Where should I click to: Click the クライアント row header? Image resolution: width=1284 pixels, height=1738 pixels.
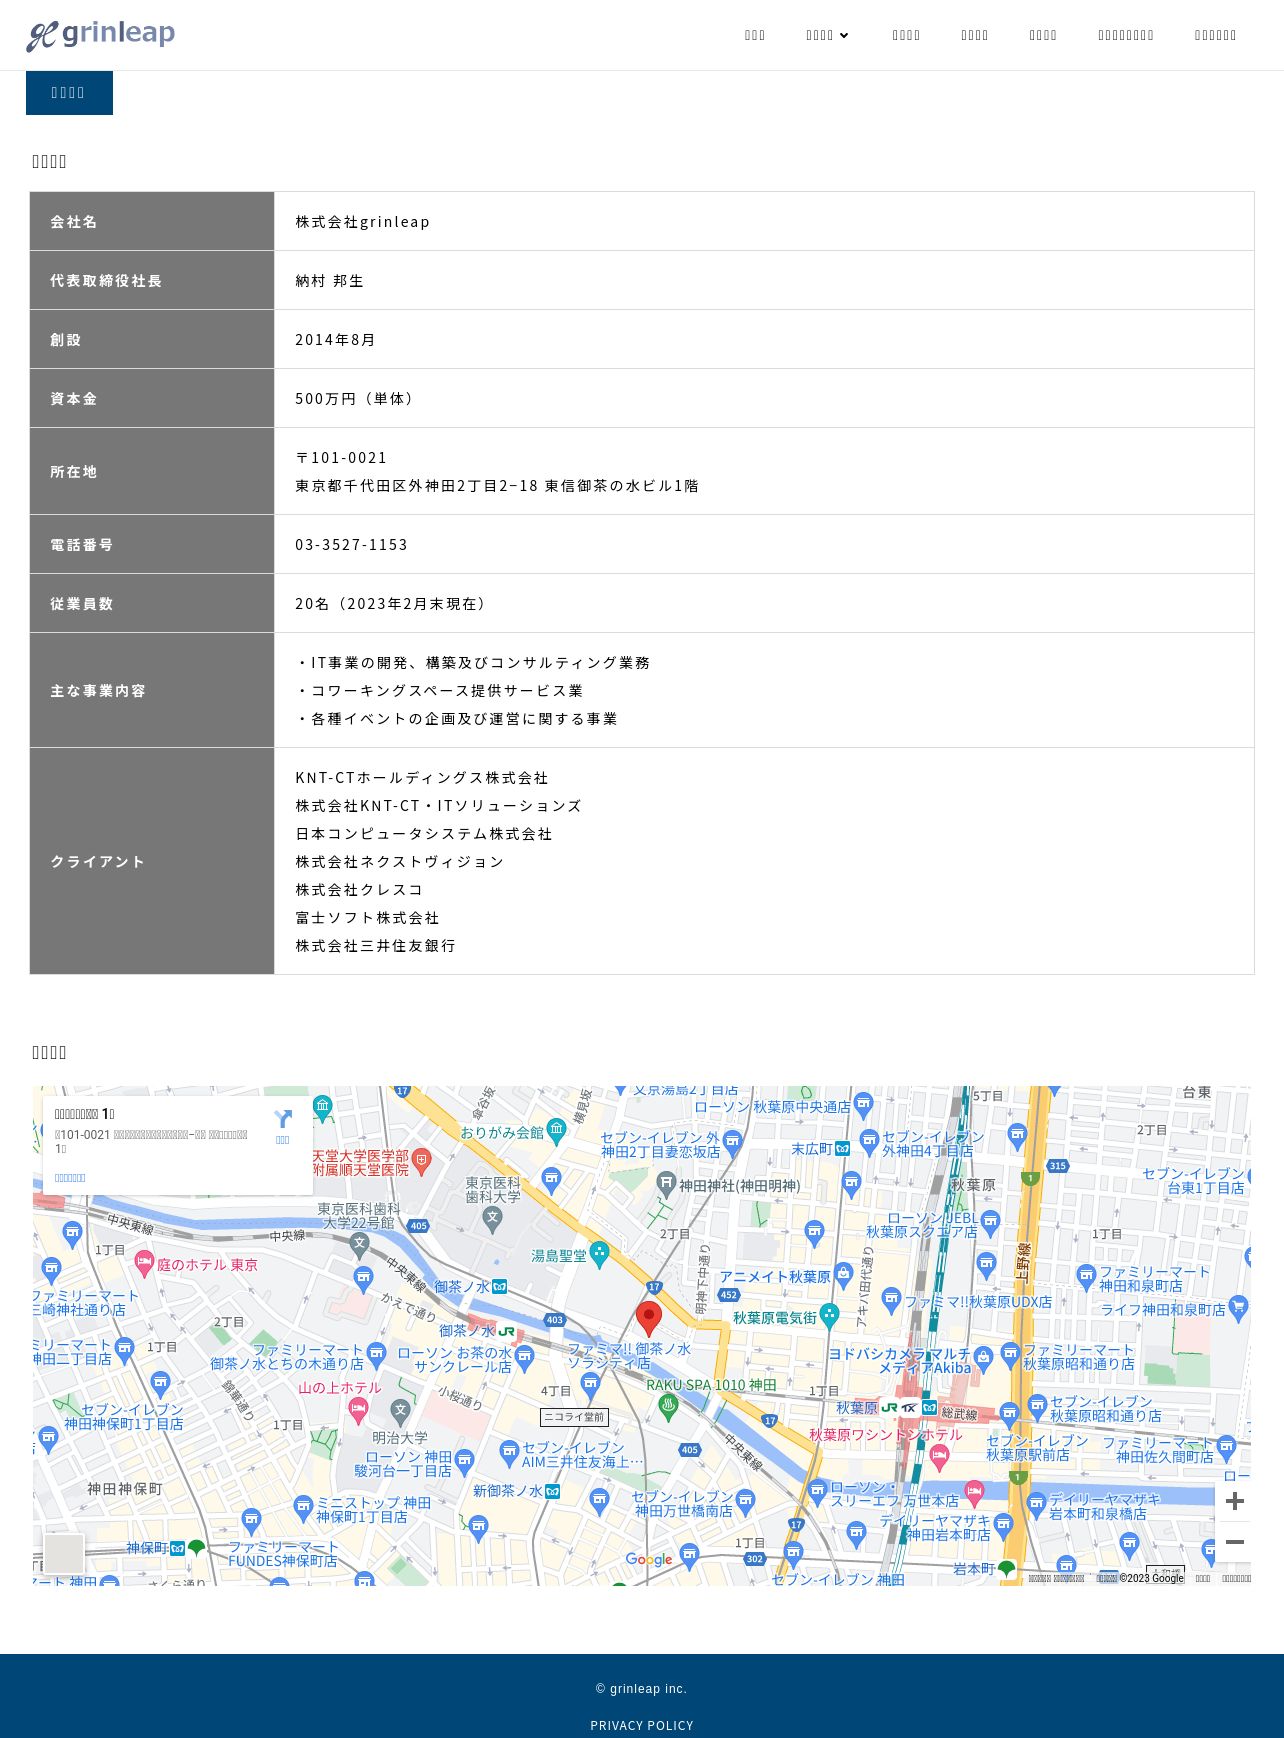coord(152,861)
